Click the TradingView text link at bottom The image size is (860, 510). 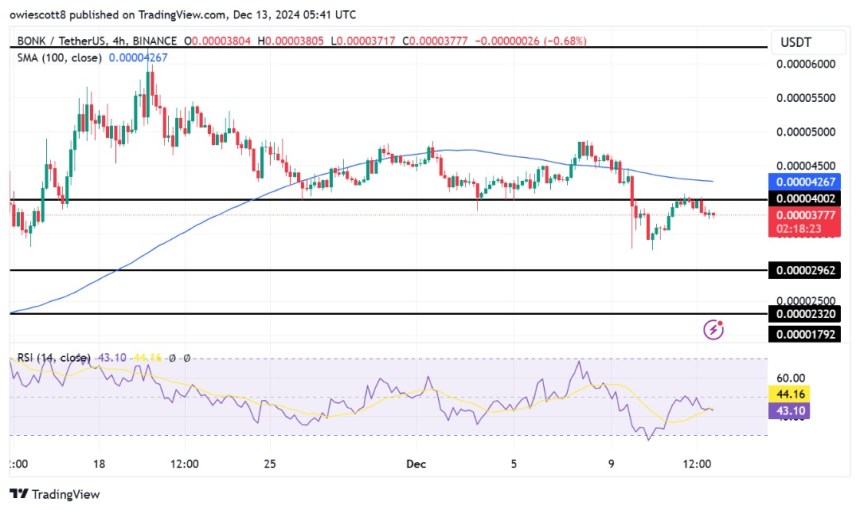point(66,494)
